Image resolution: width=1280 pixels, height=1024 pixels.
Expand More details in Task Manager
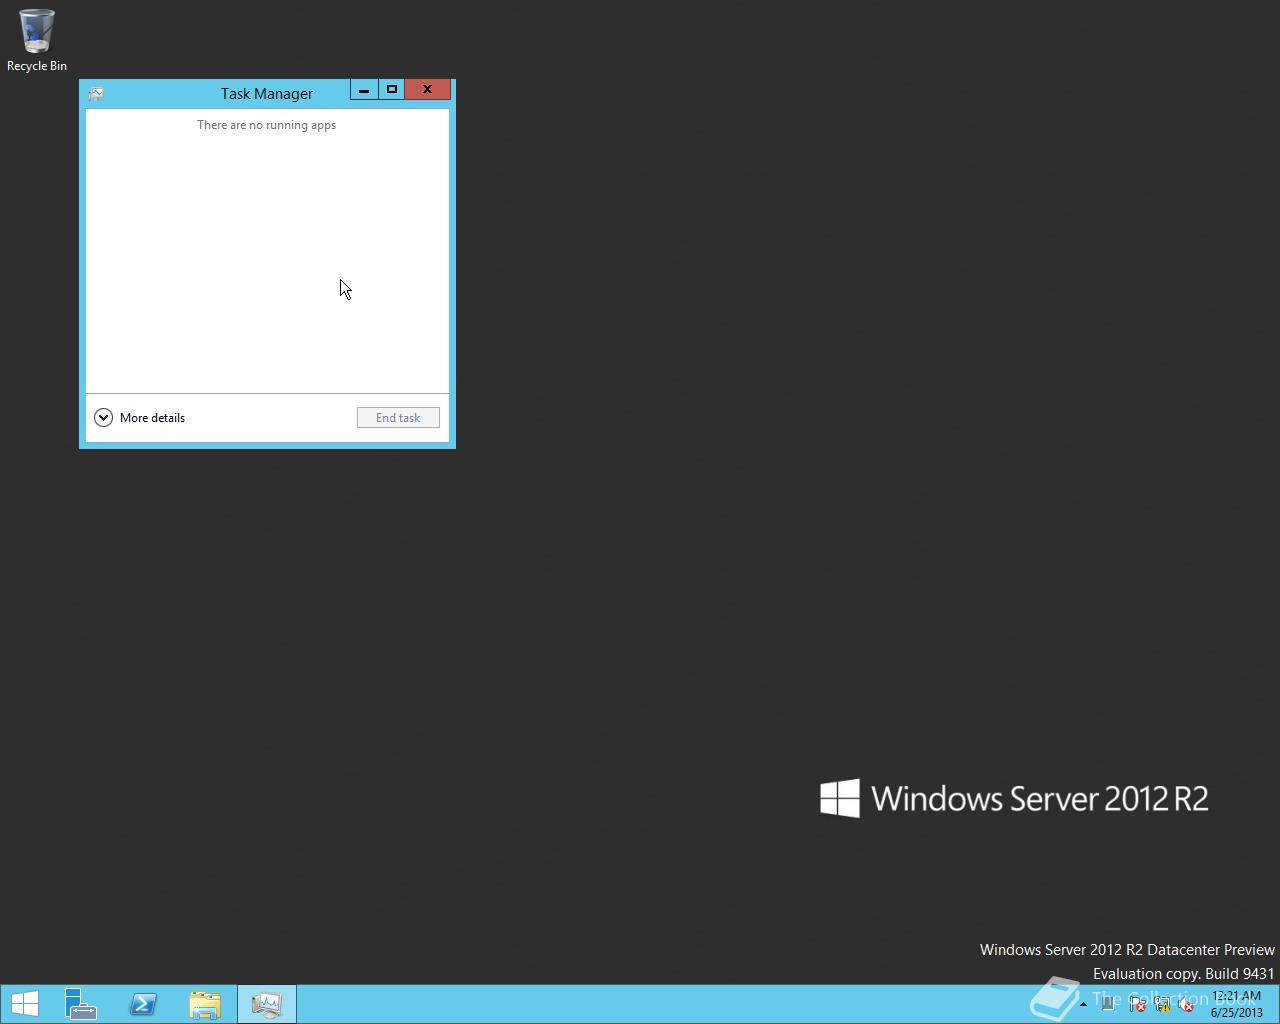140,418
